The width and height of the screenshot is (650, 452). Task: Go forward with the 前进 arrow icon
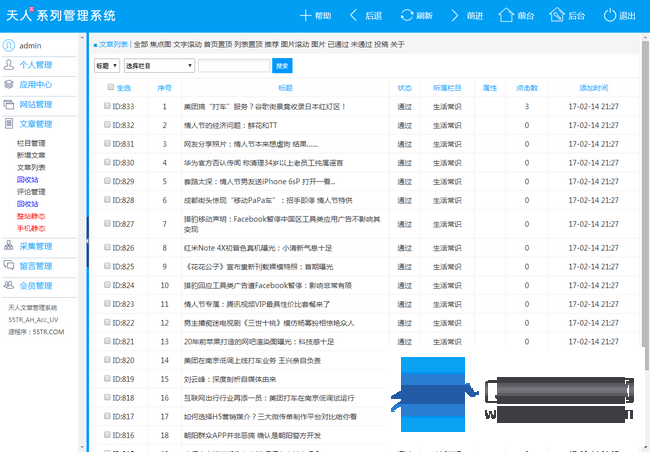[x=455, y=16]
